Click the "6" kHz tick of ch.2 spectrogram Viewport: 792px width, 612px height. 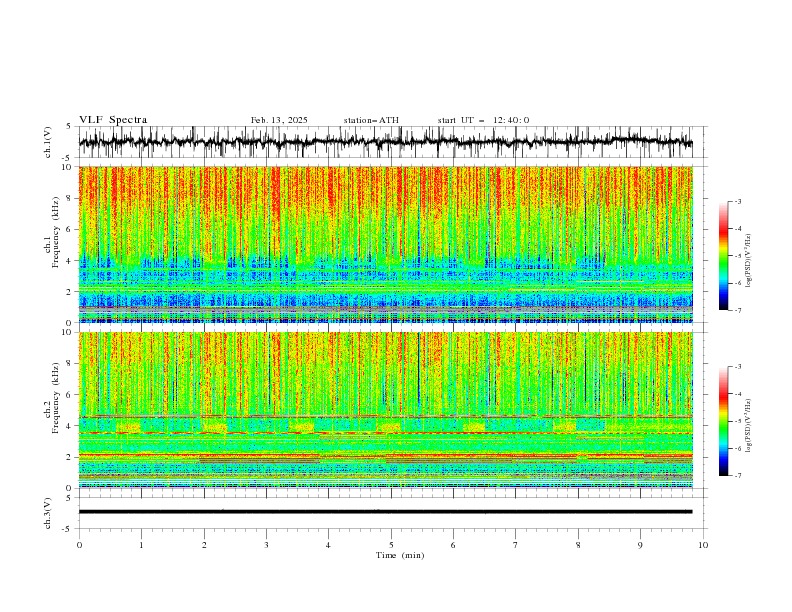[70, 395]
